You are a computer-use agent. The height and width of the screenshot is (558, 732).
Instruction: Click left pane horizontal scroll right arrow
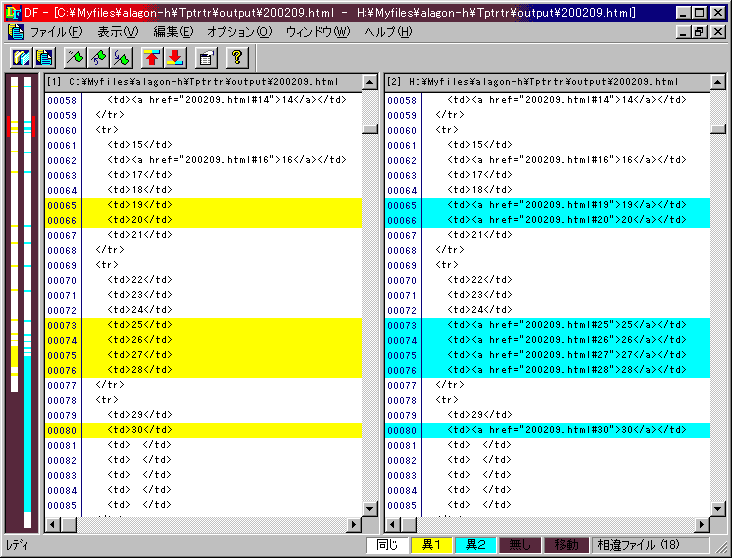[x=354, y=525]
